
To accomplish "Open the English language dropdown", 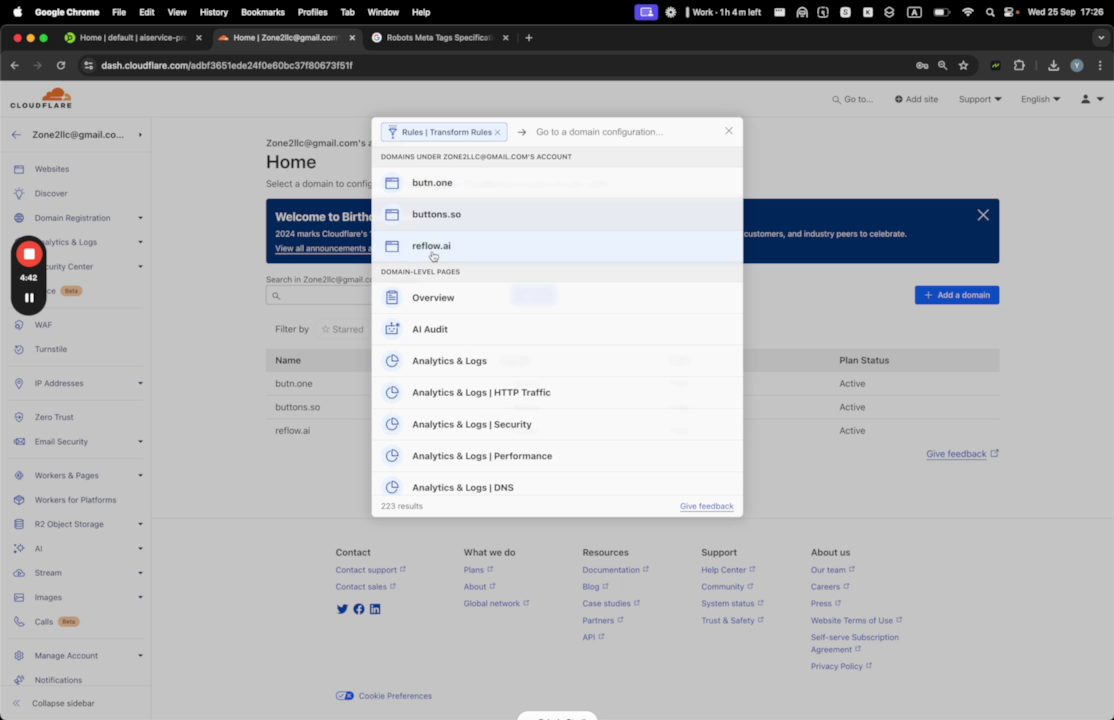I will coord(1040,100).
